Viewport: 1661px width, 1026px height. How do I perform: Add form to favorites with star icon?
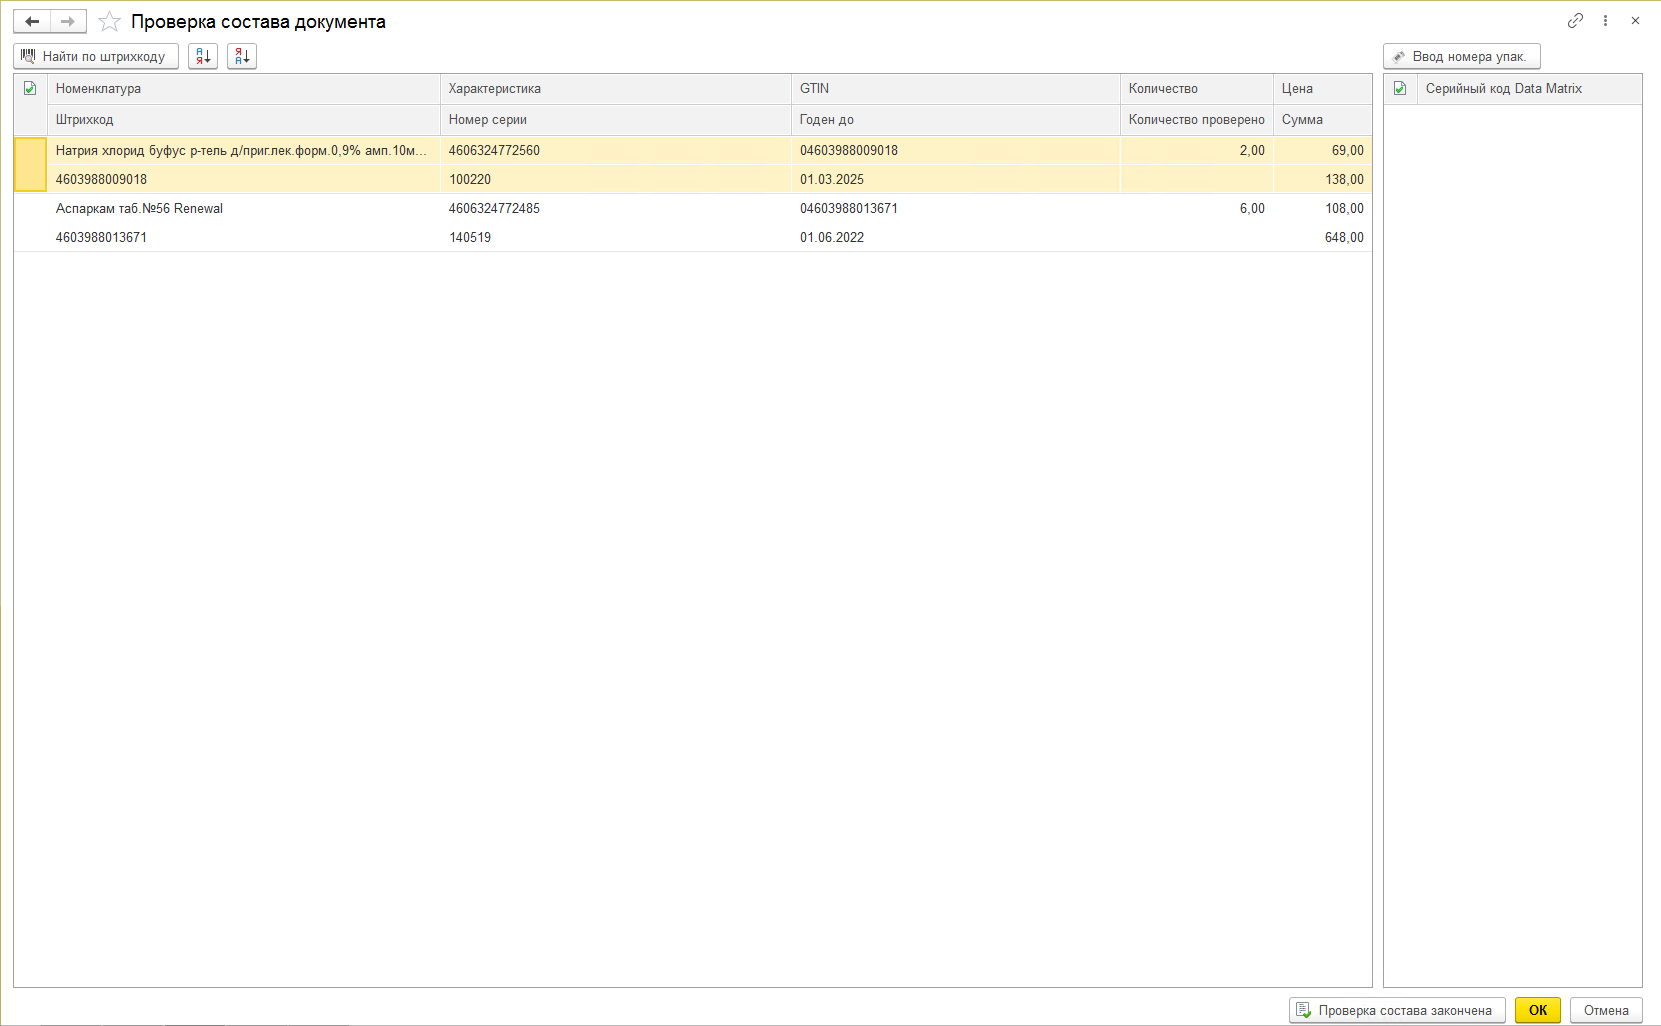[x=110, y=22]
